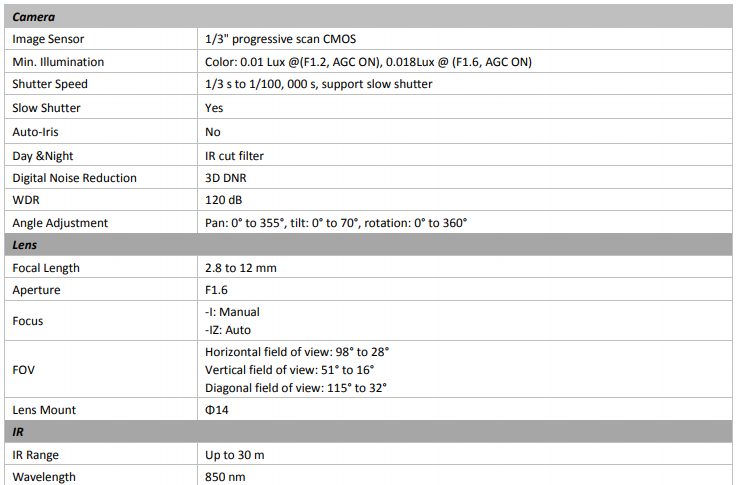Select the IR Range Up to 30 m value
This screenshot has height=485, width=738.
point(234,455)
